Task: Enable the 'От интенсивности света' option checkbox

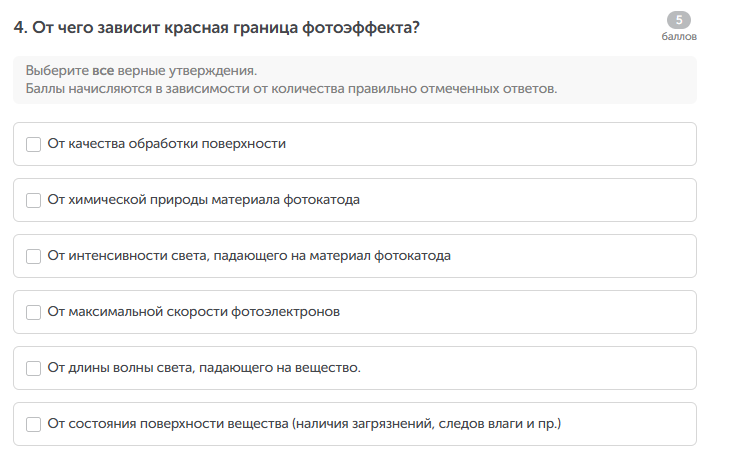Action: pos(34,256)
